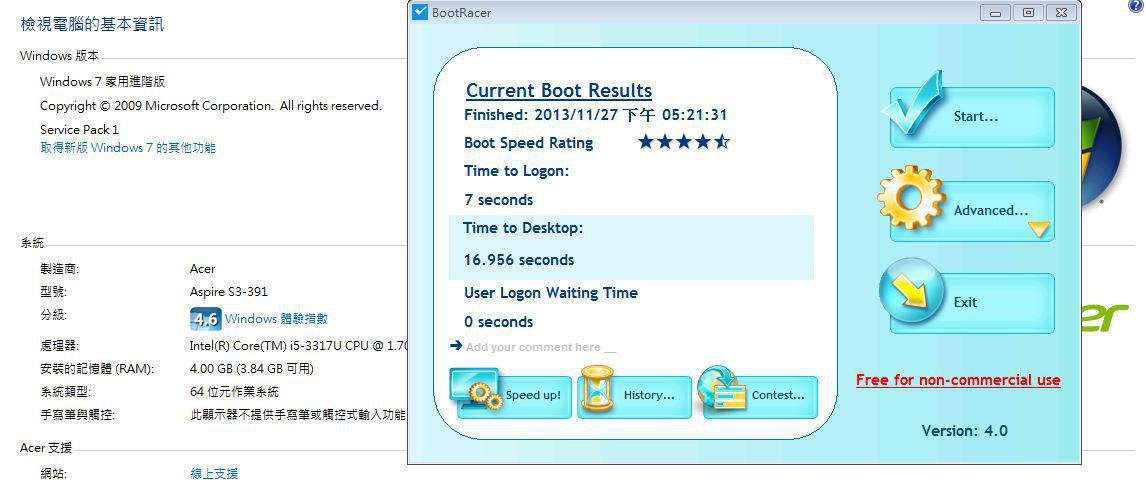Click Windows 7 家用進階版 edition text
This screenshot has width=1146, height=489.
point(102,81)
